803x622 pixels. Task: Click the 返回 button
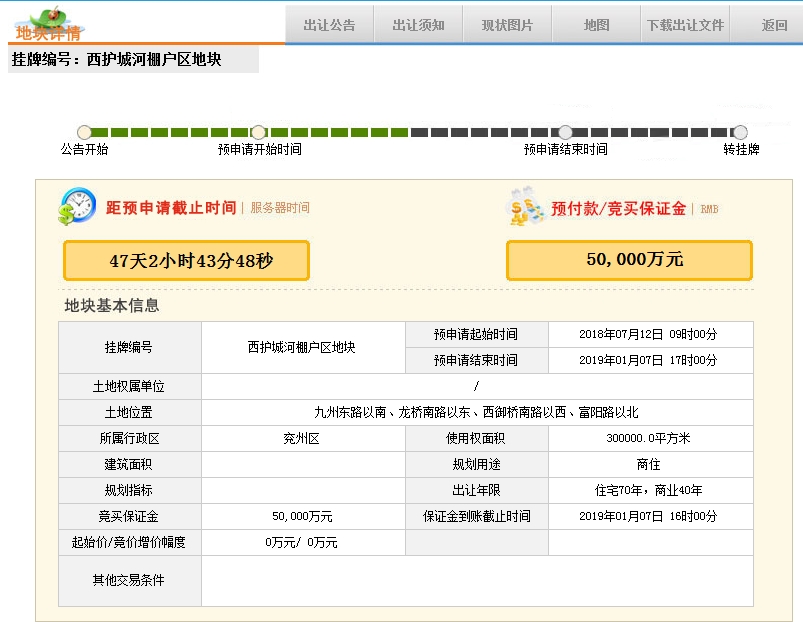coord(774,25)
